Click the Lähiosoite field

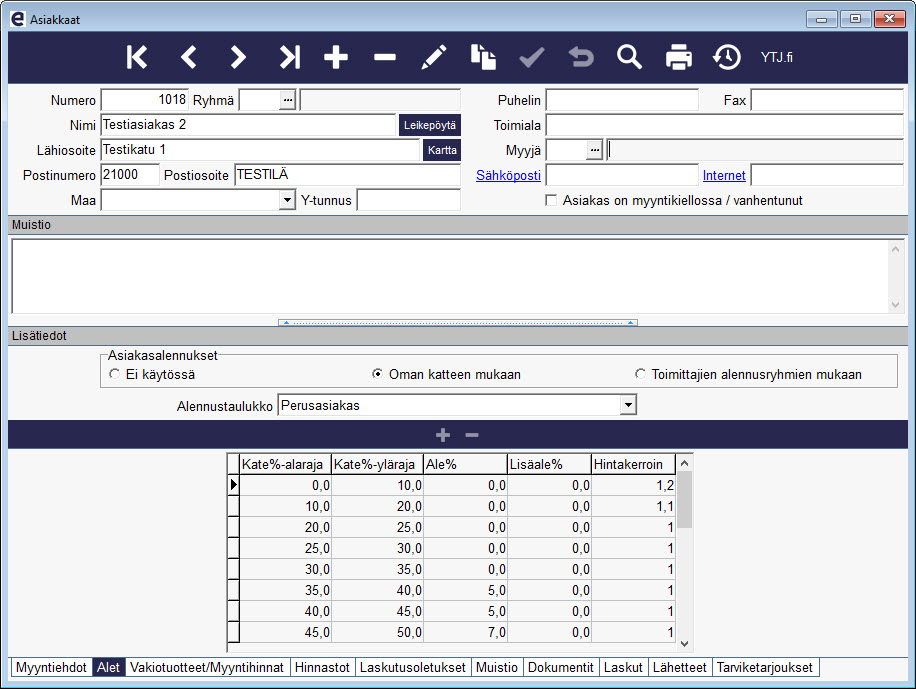coord(261,150)
